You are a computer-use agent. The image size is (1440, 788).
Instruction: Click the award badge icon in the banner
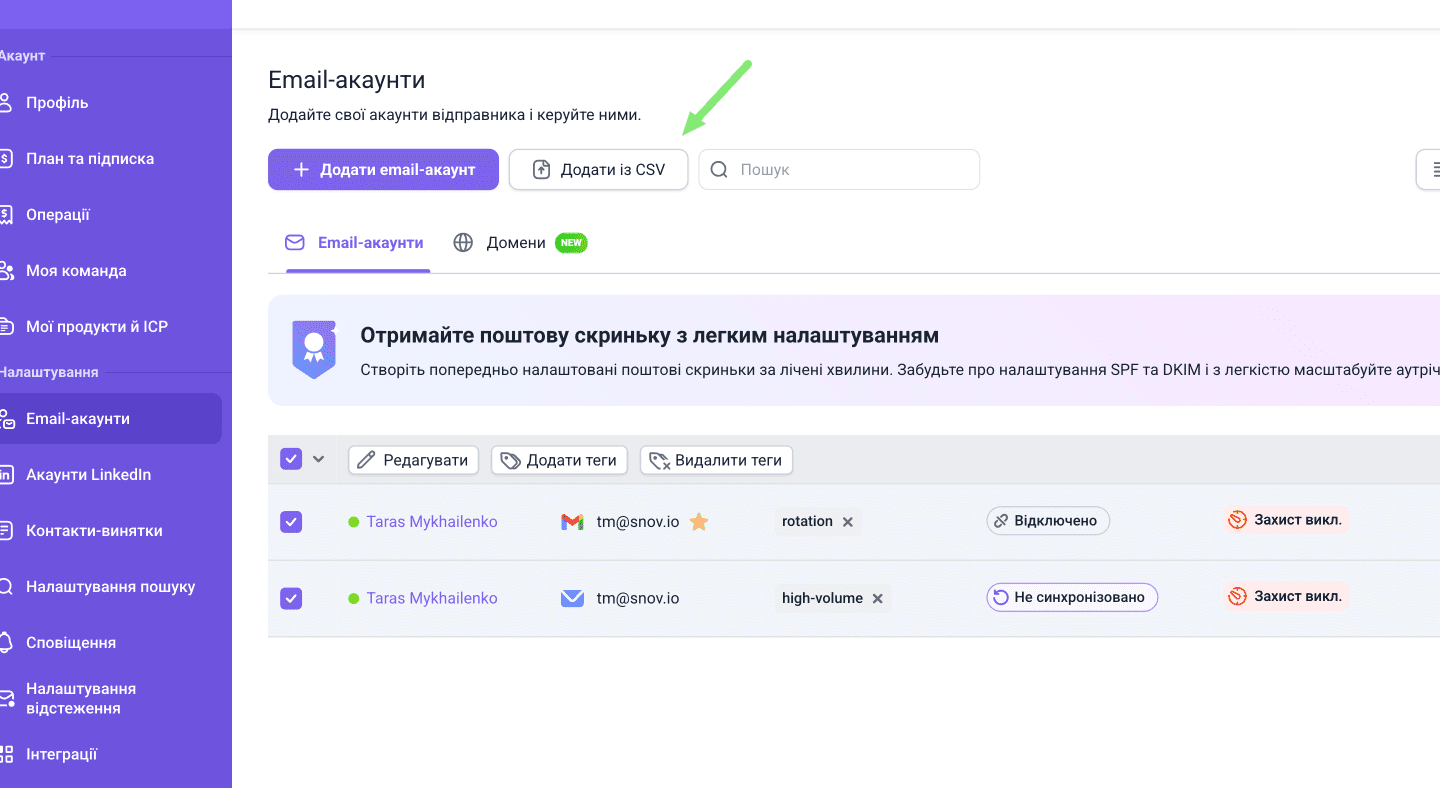pos(314,349)
